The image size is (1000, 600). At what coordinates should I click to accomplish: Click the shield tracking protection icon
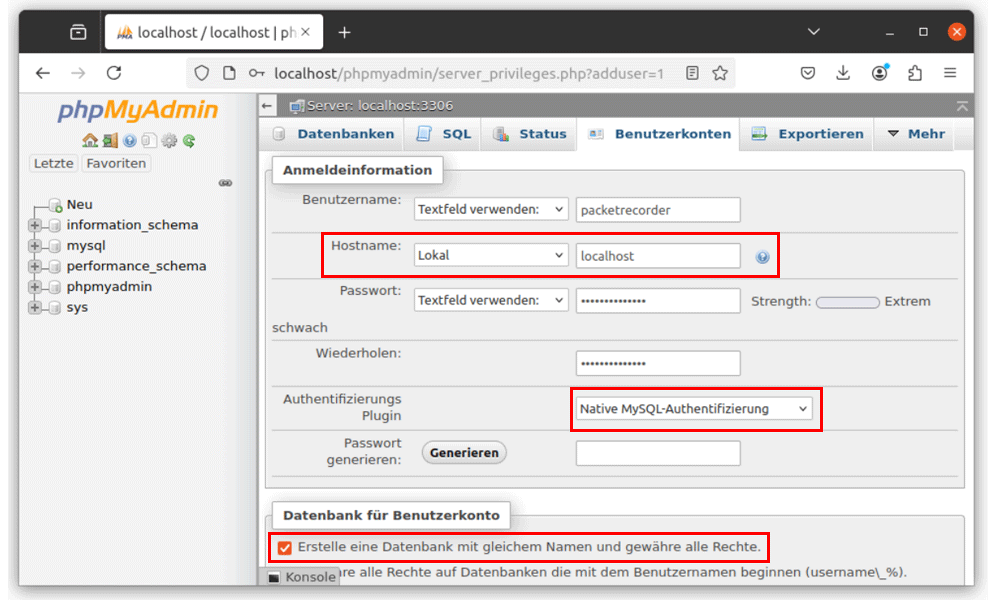click(202, 73)
